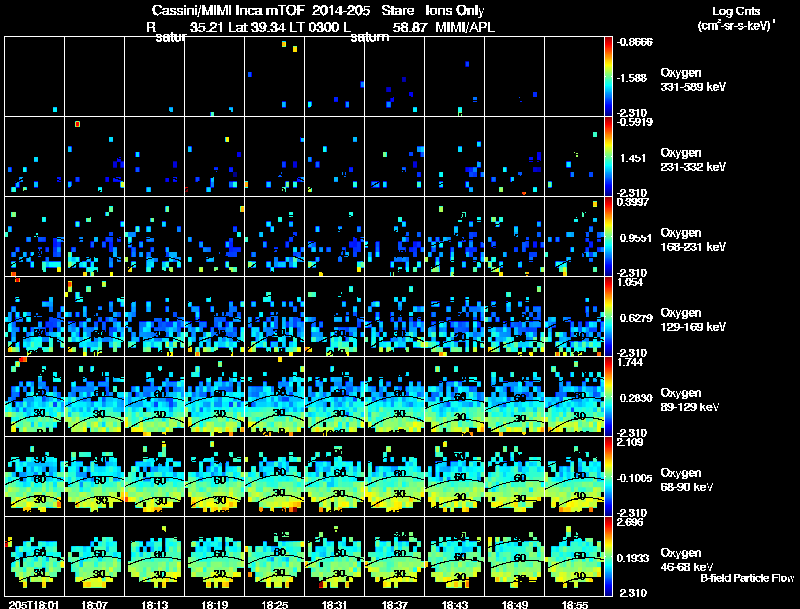
Task: Click the Oxygen 331-589 keV color bar
Action: (610, 77)
